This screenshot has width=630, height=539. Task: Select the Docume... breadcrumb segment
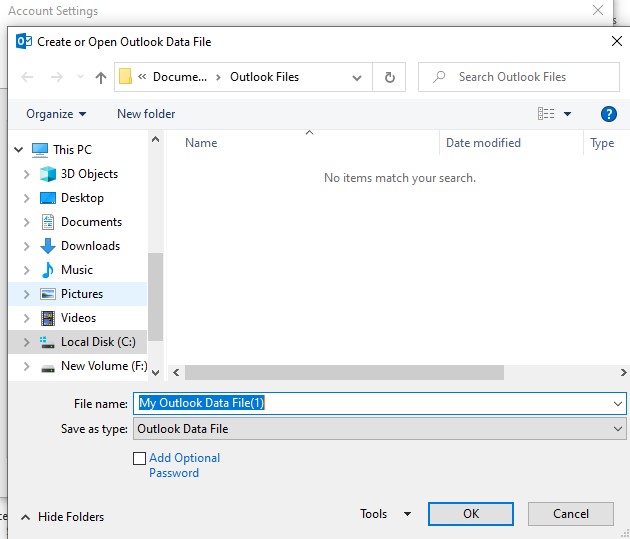pyautogui.click(x=180, y=77)
